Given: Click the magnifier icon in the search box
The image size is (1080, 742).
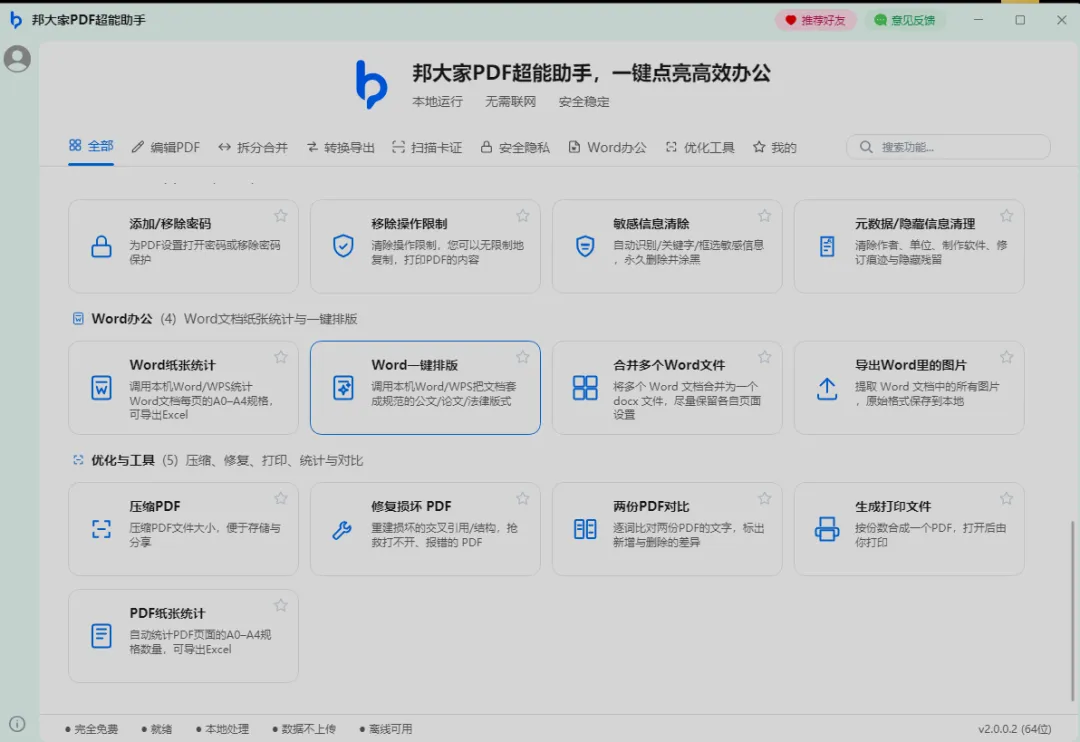Looking at the screenshot, I should (x=866, y=147).
